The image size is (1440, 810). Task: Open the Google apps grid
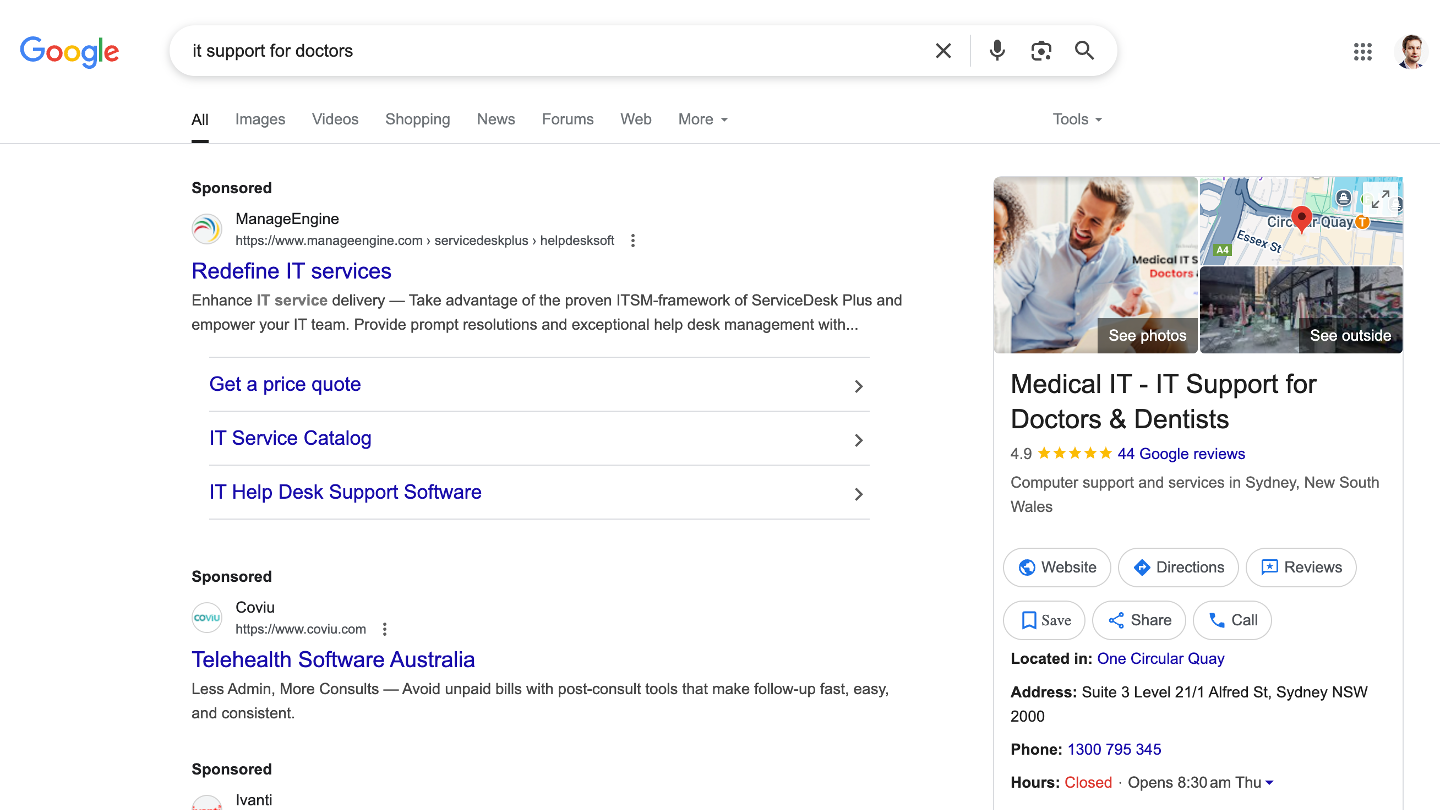tap(1363, 52)
